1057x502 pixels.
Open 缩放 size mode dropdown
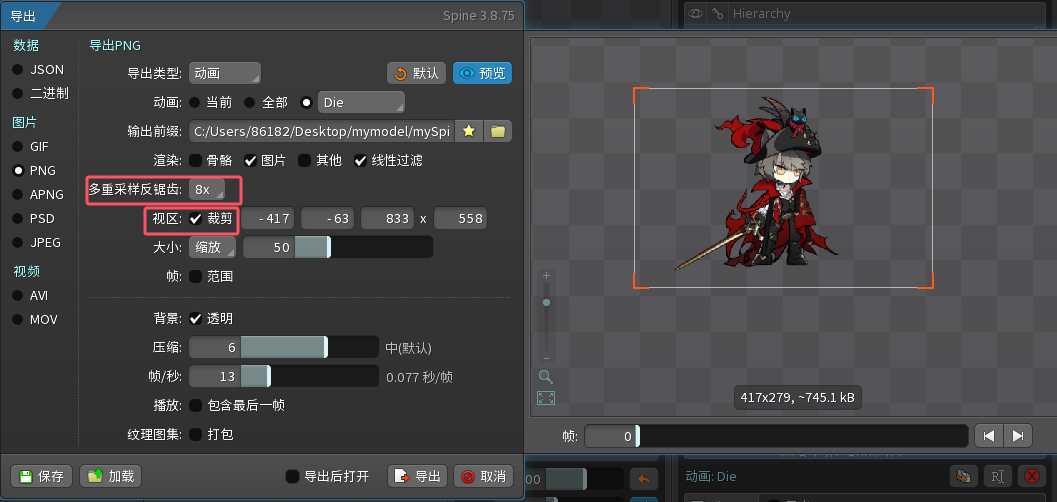pos(212,247)
